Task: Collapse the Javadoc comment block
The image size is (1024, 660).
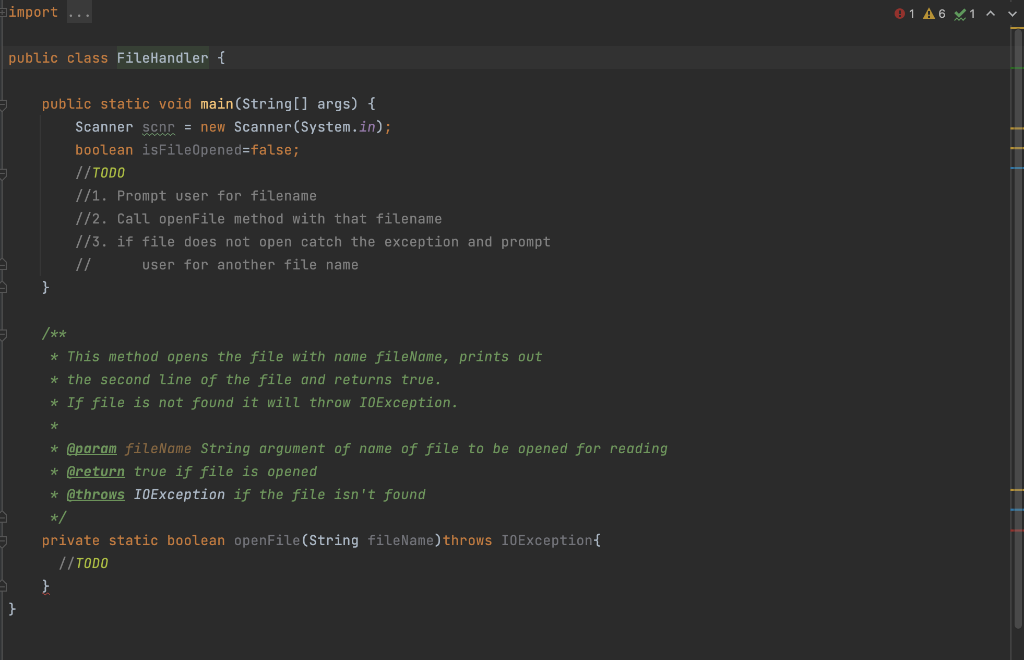Action: 5,333
